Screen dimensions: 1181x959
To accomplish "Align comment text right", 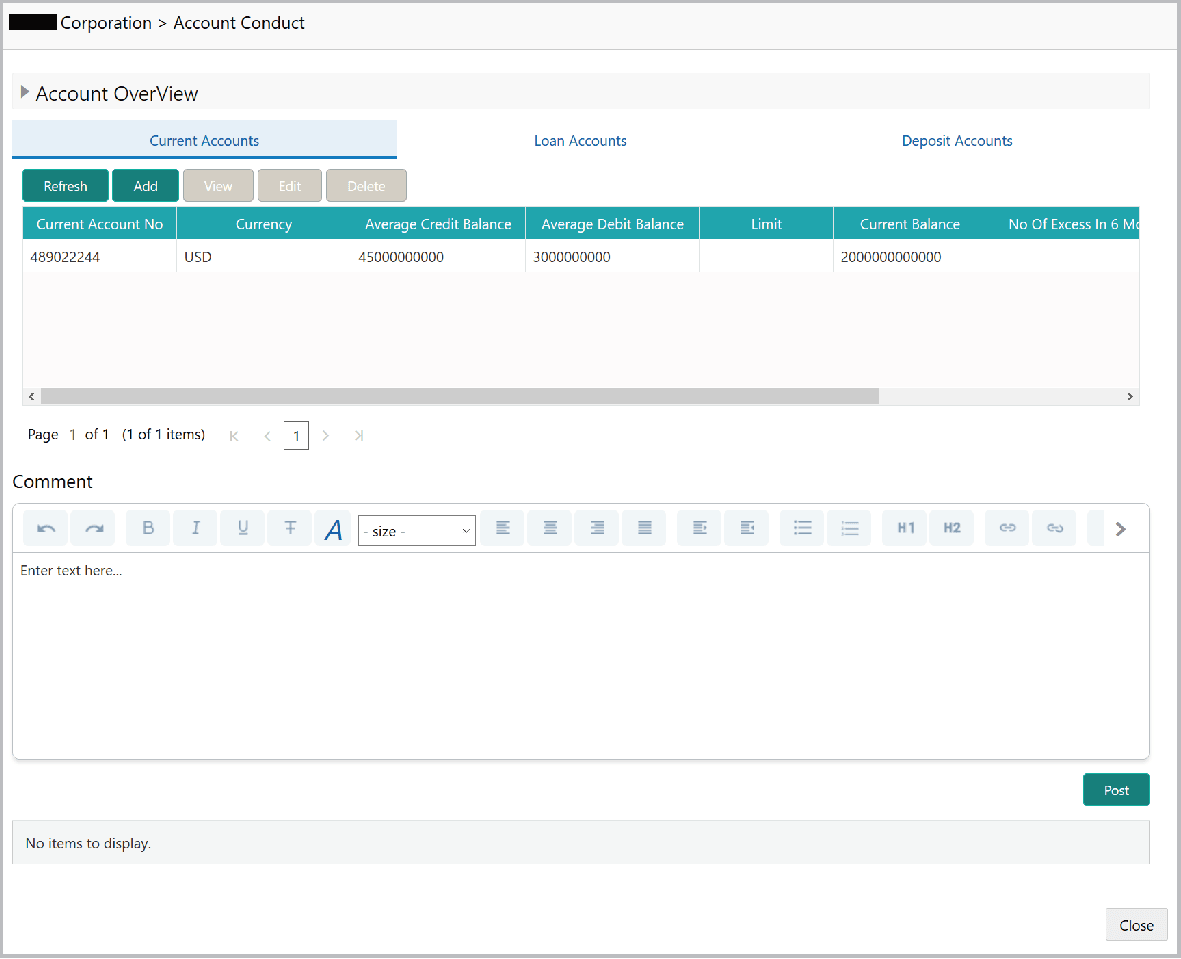I will pos(597,528).
